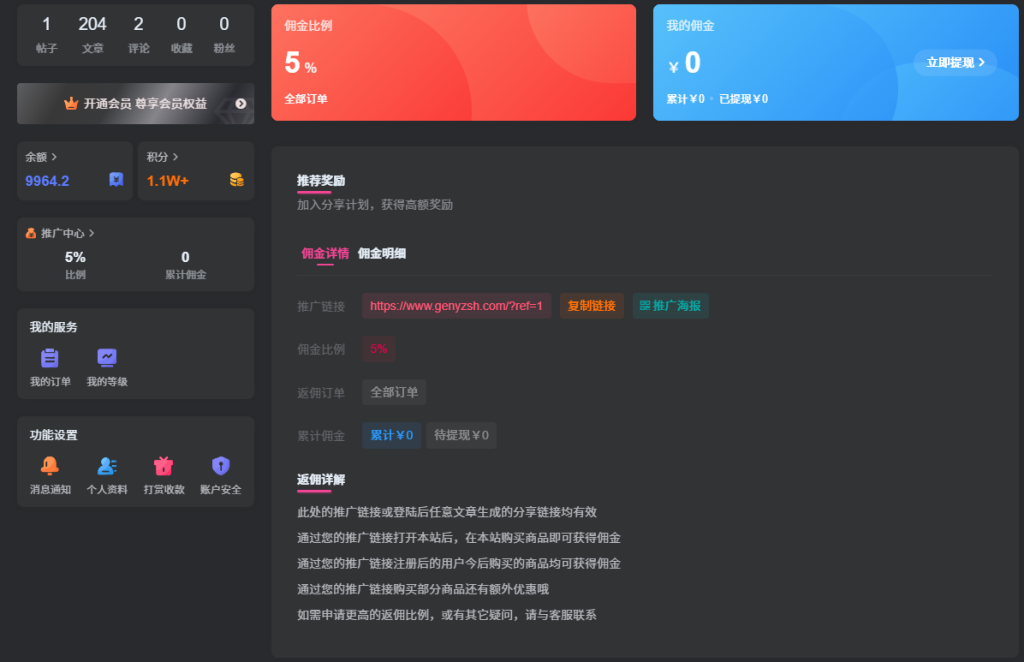Open the 我的等级 level icon

(x=107, y=358)
